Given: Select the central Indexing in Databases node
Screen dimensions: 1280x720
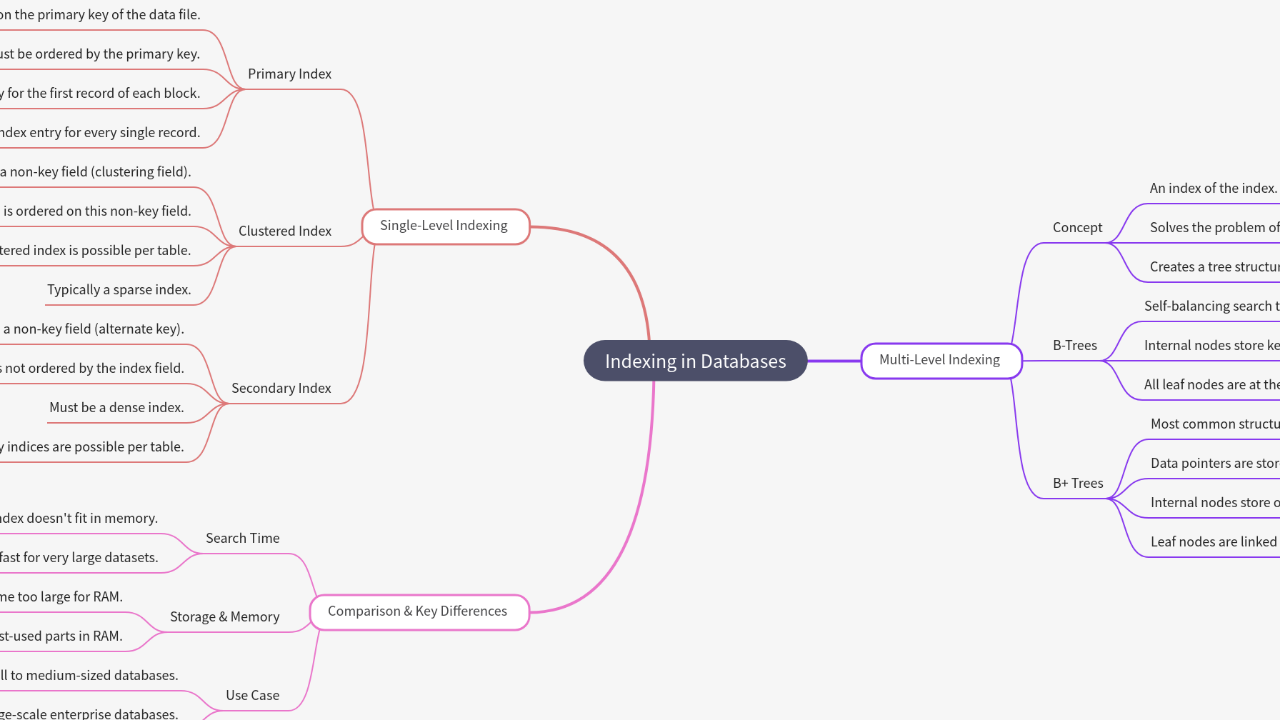Looking at the screenshot, I should (x=695, y=361).
